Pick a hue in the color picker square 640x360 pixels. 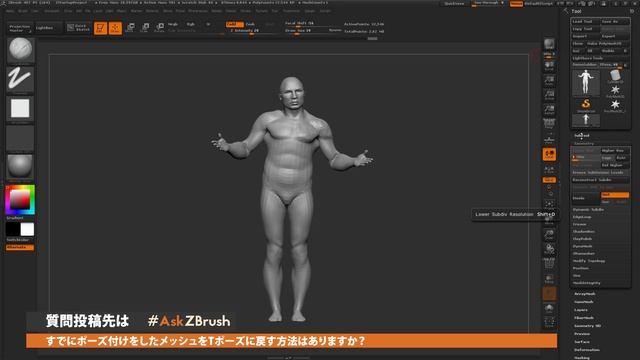coord(20,200)
